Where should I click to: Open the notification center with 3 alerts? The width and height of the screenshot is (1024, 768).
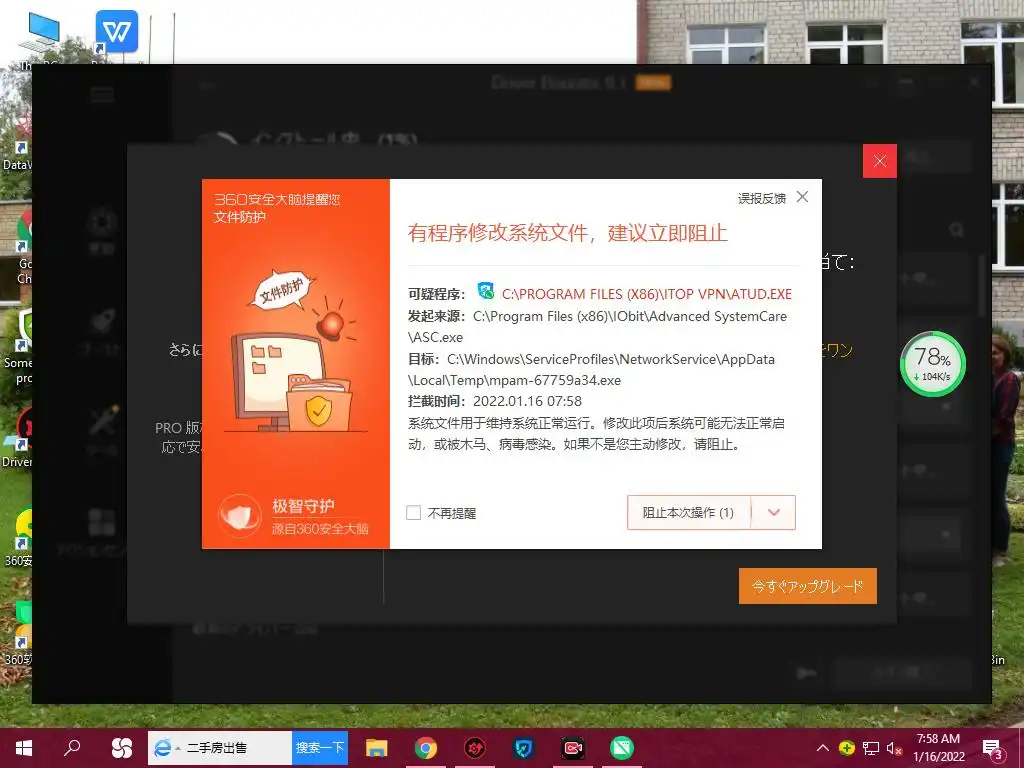click(993, 748)
